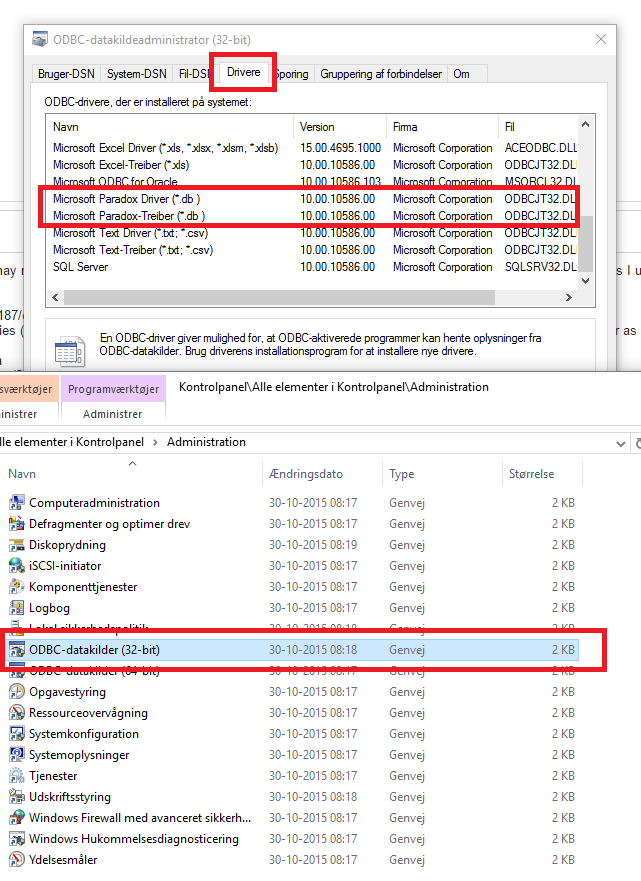Screen dimensions: 641x881
Task: Sort file list by Ændringsdato column
Action: pyautogui.click(x=305, y=474)
